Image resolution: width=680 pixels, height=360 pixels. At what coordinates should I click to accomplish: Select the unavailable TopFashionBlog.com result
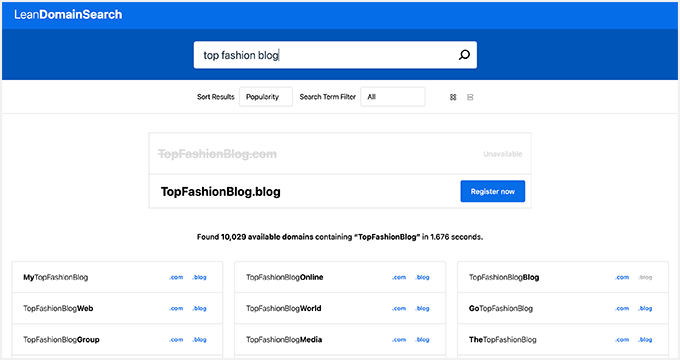[340, 154]
